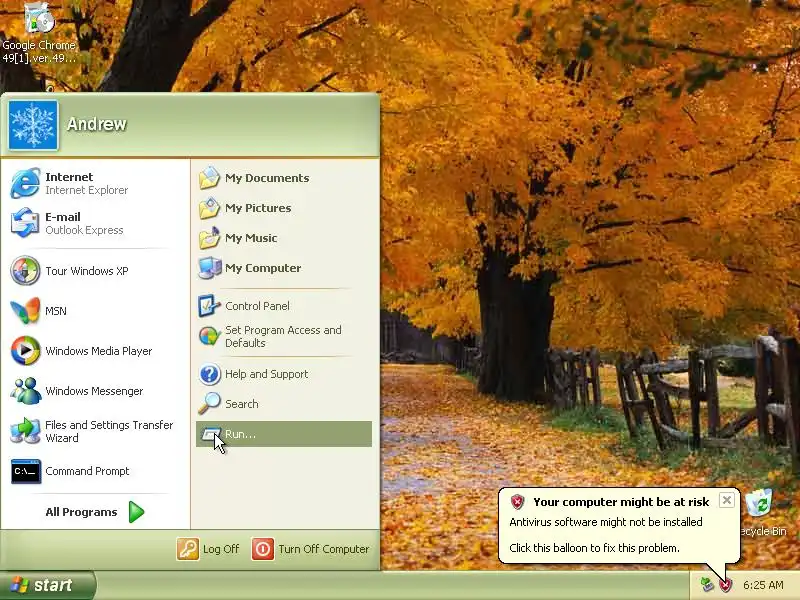
Task: Click the My Music folder icon
Action: pos(209,238)
